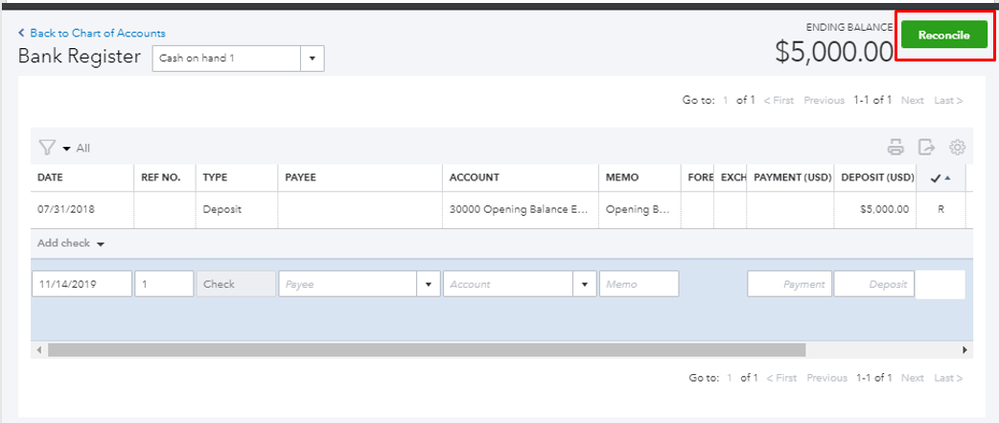The width and height of the screenshot is (999, 423).
Task: Open the Payee dropdown arrow
Action: click(x=428, y=284)
